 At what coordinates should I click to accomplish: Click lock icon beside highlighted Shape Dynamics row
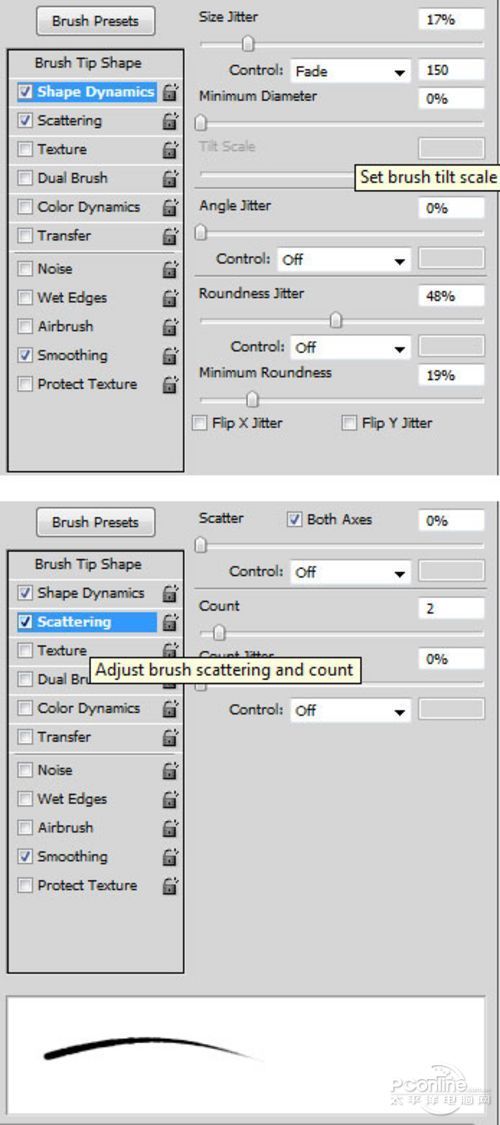170,92
